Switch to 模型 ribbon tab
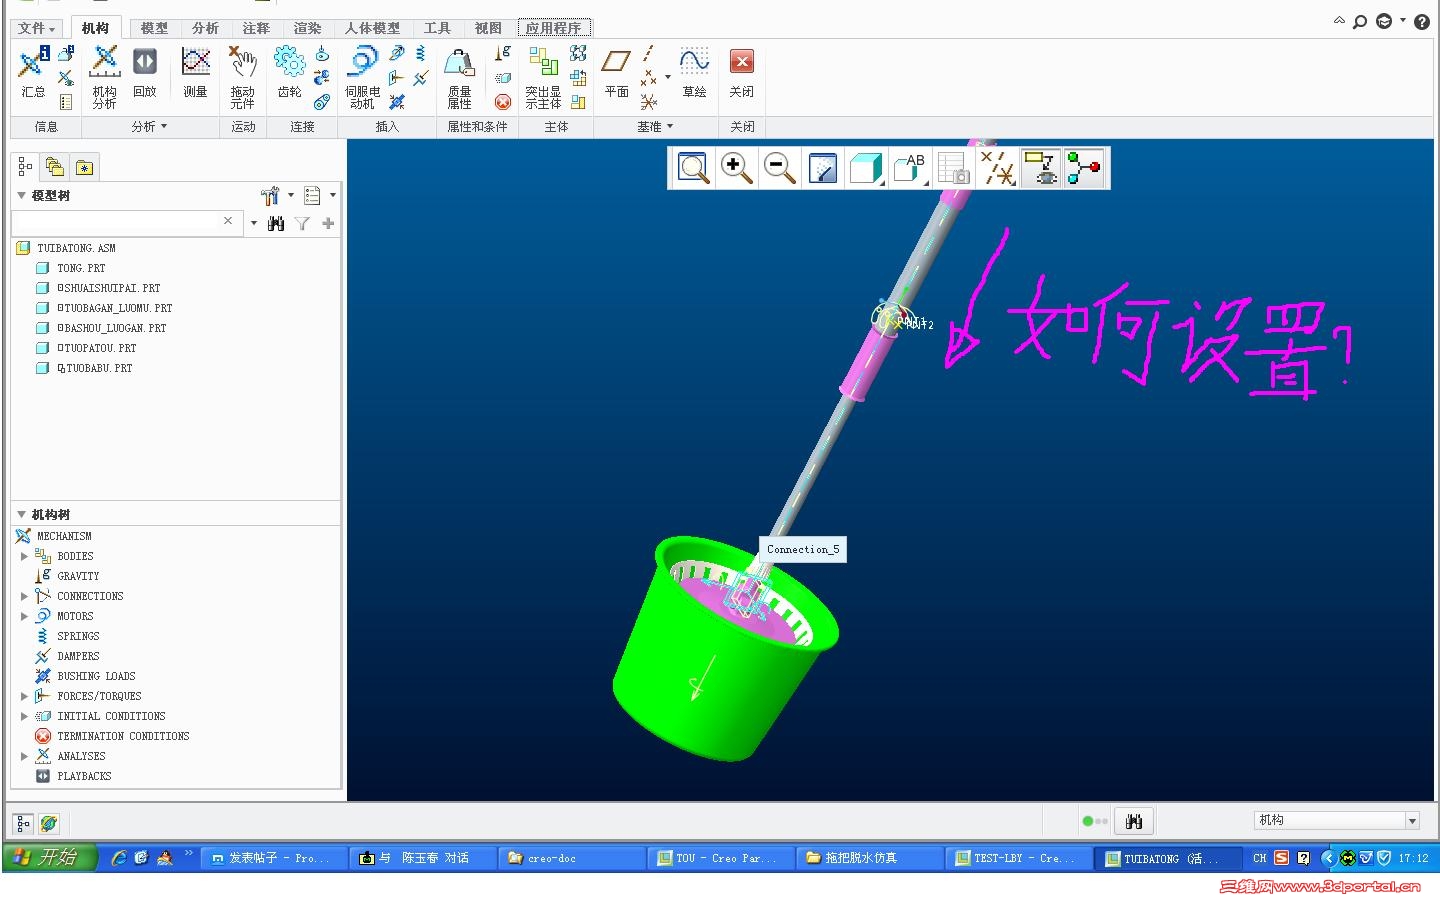 click(x=154, y=28)
